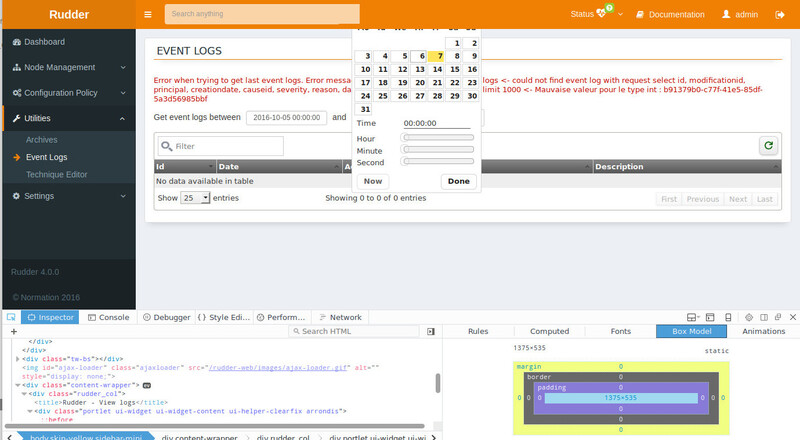
Task: Open the Animations side tab
Action: pos(763,331)
